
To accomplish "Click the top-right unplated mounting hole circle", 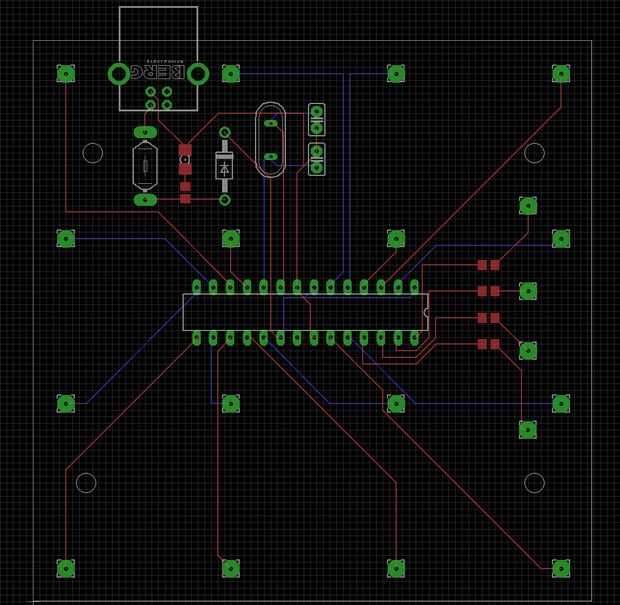I will pos(534,153).
